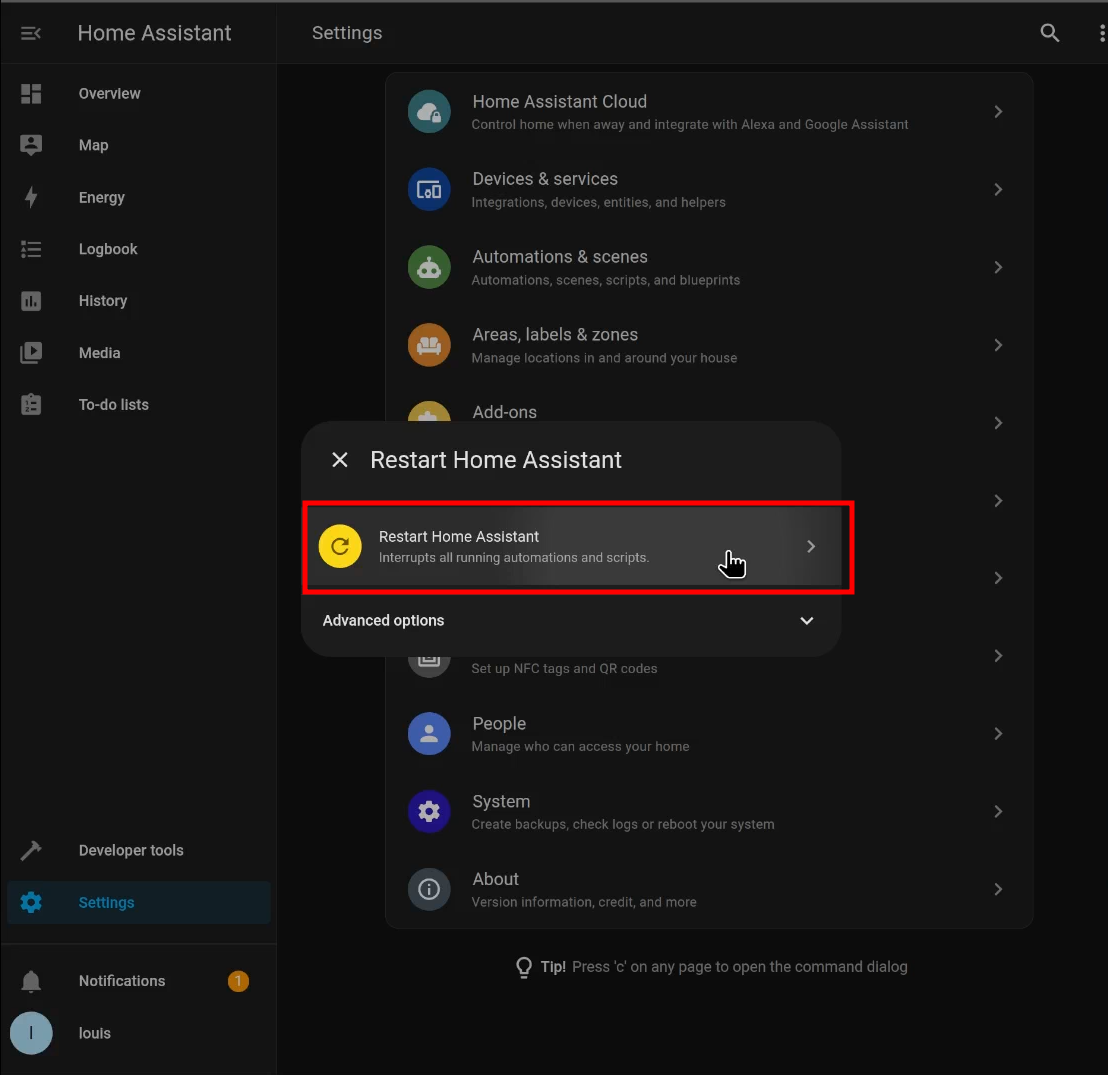Click the About settings title
1108x1075 pixels.
495,879
